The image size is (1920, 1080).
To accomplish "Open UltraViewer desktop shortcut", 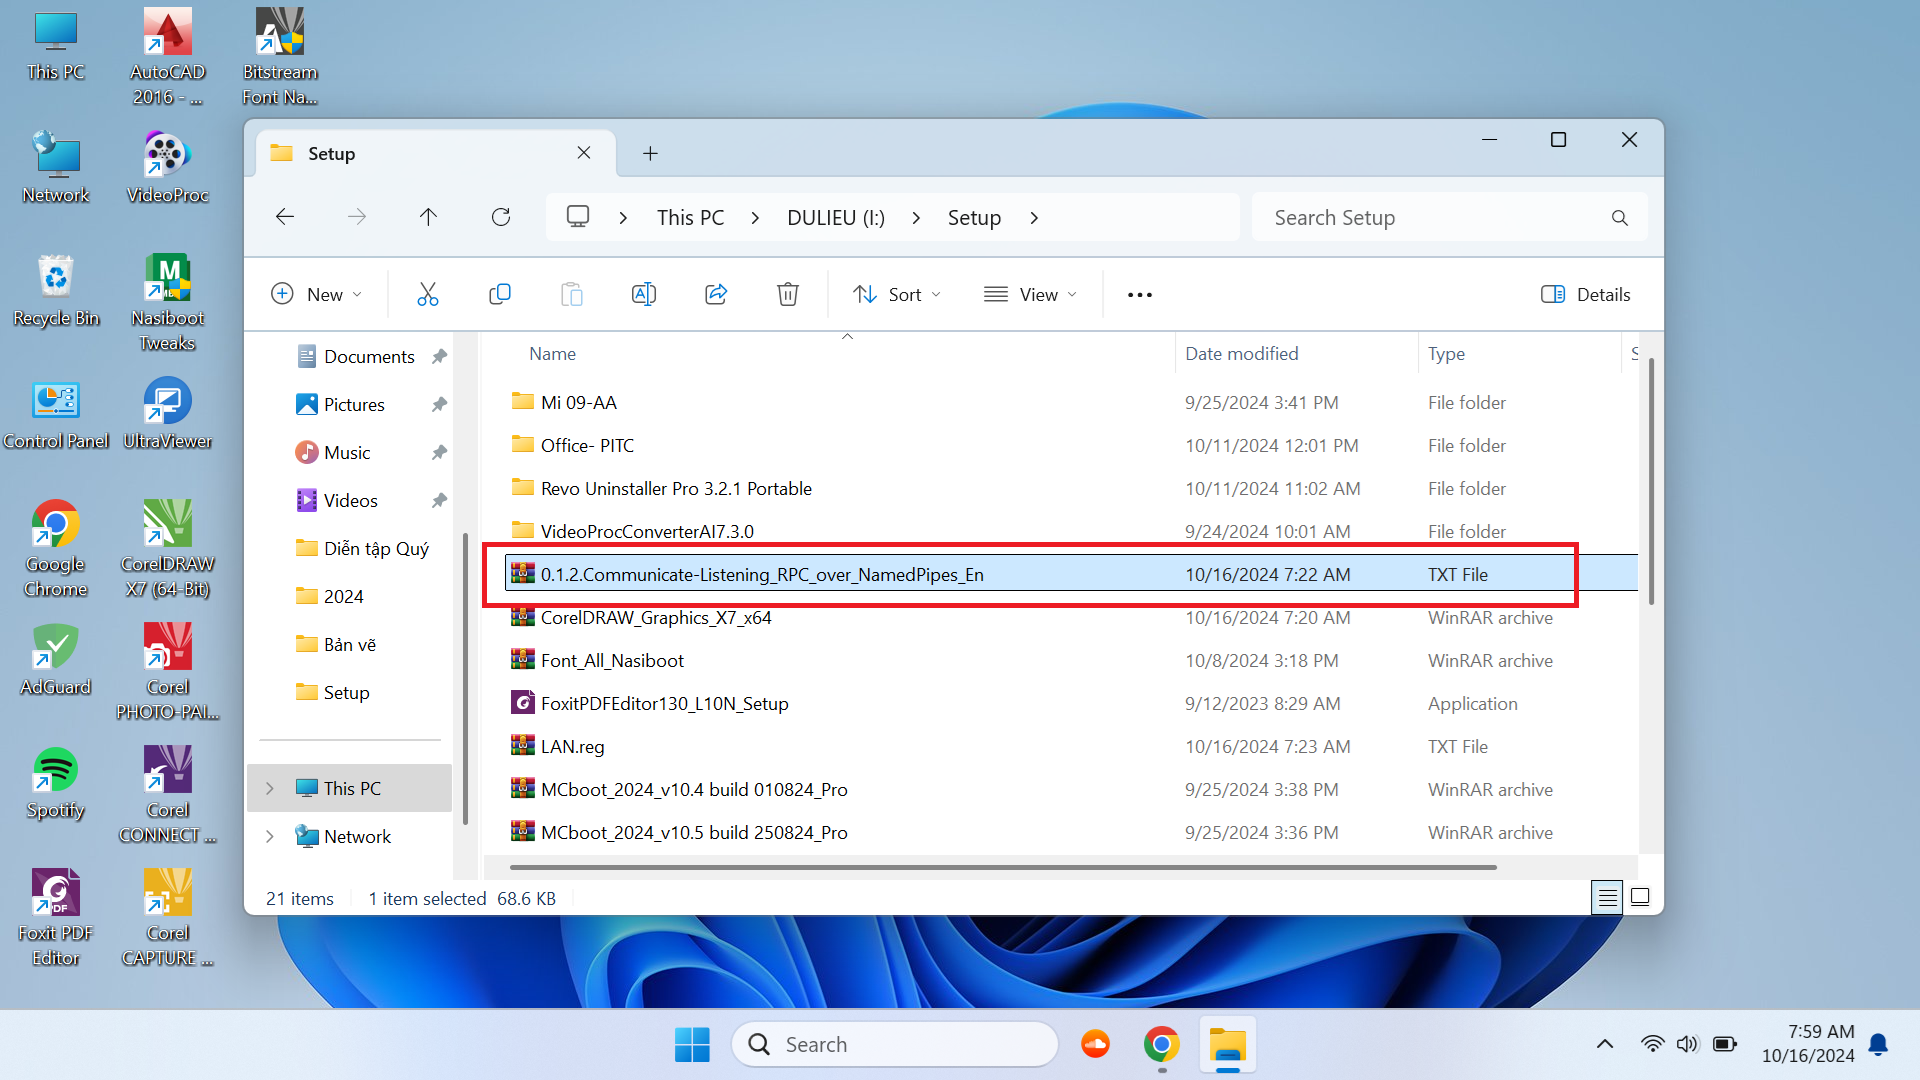I will pyautogui.click(x=168, y=414).
